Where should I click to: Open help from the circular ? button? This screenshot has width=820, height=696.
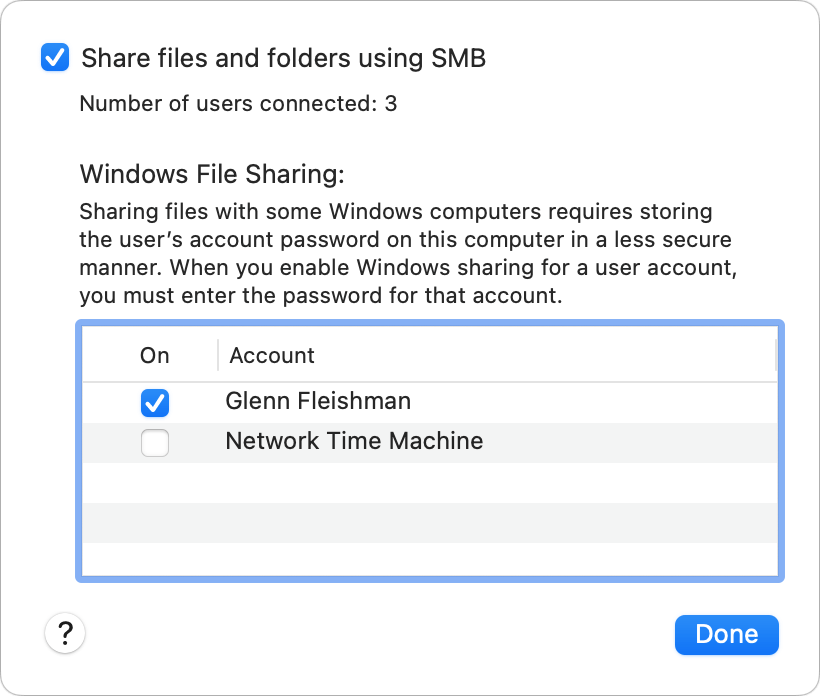(65, 633)
